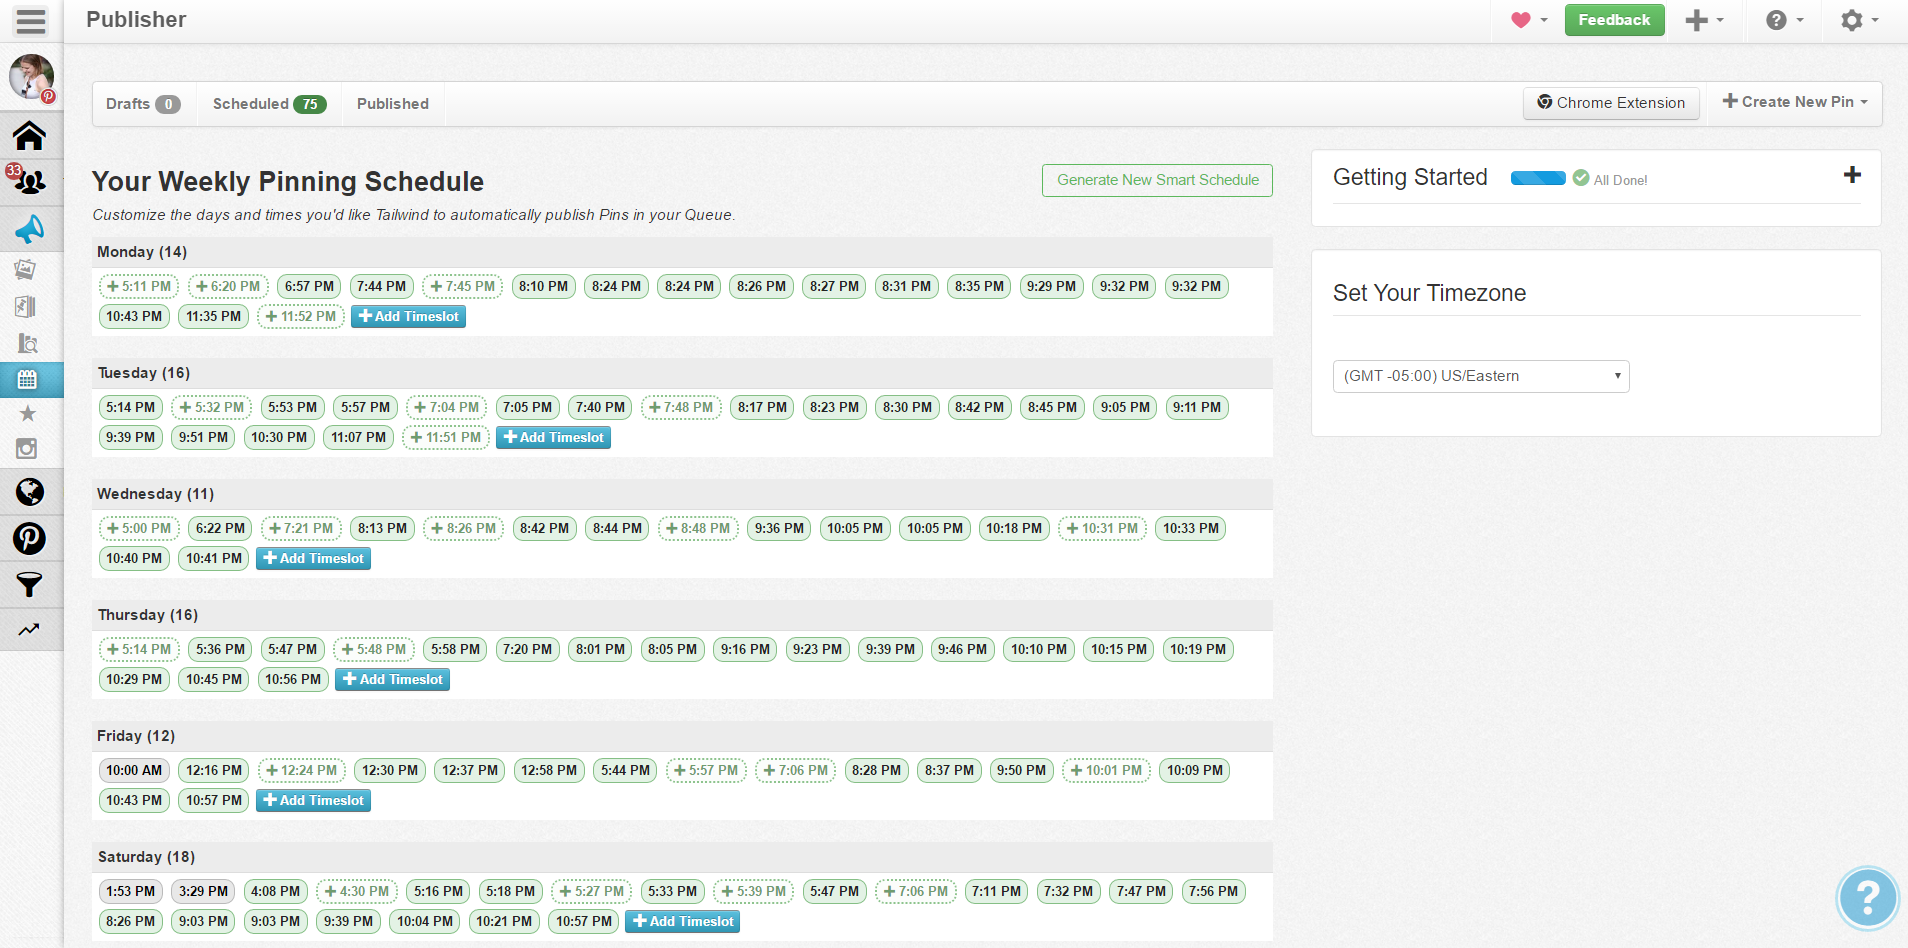Add Timeslot for Wednesday
The height and width of the screenshot is (948, 1908).
click(313, 558)
